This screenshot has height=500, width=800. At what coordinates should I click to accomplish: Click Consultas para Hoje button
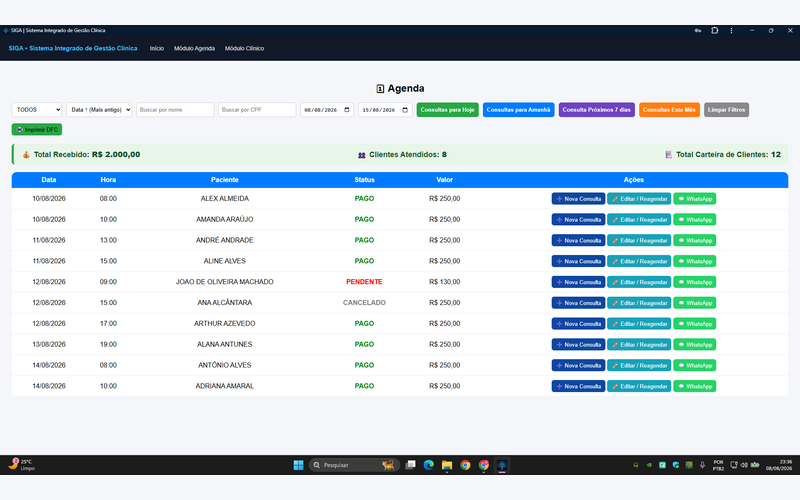click(x=447, y=110)
